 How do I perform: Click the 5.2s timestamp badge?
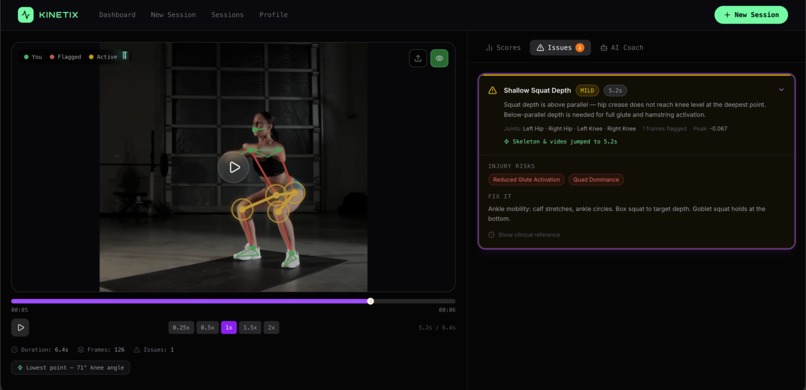pos(615,90)
